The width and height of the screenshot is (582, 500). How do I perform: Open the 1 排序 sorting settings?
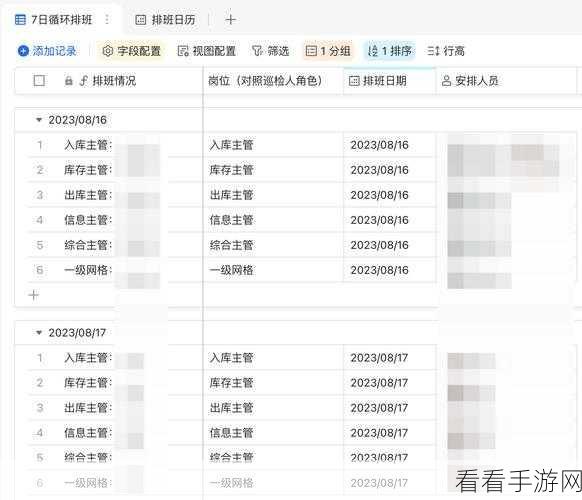click(389, 51)
